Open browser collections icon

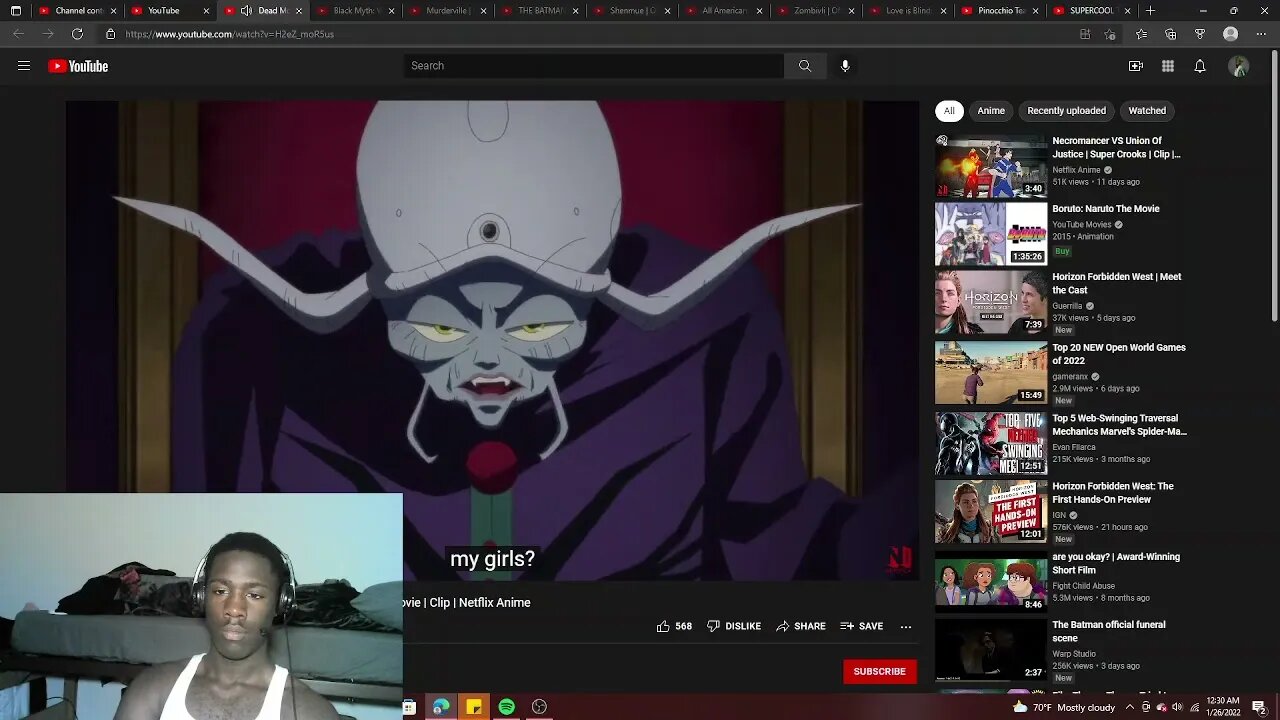click(x=1171, y=34)
